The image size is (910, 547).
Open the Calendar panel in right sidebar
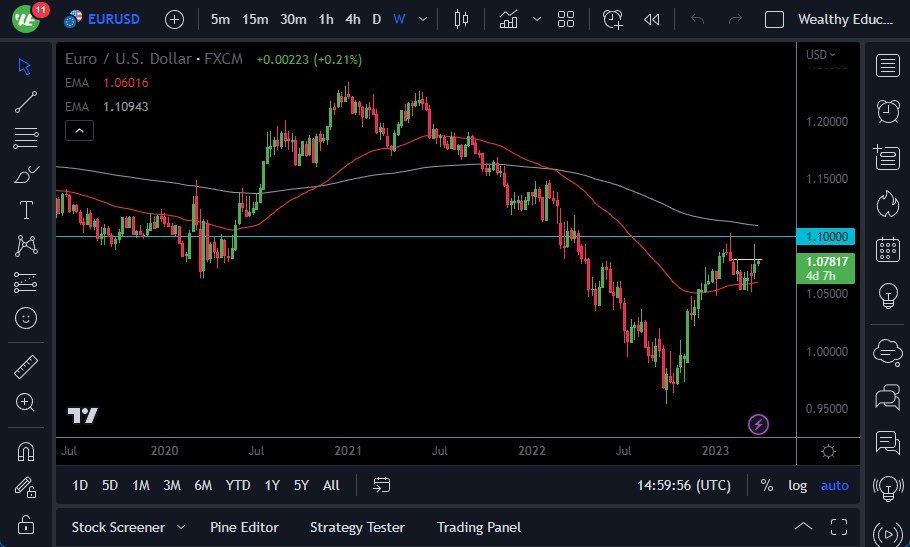(887, 250)
